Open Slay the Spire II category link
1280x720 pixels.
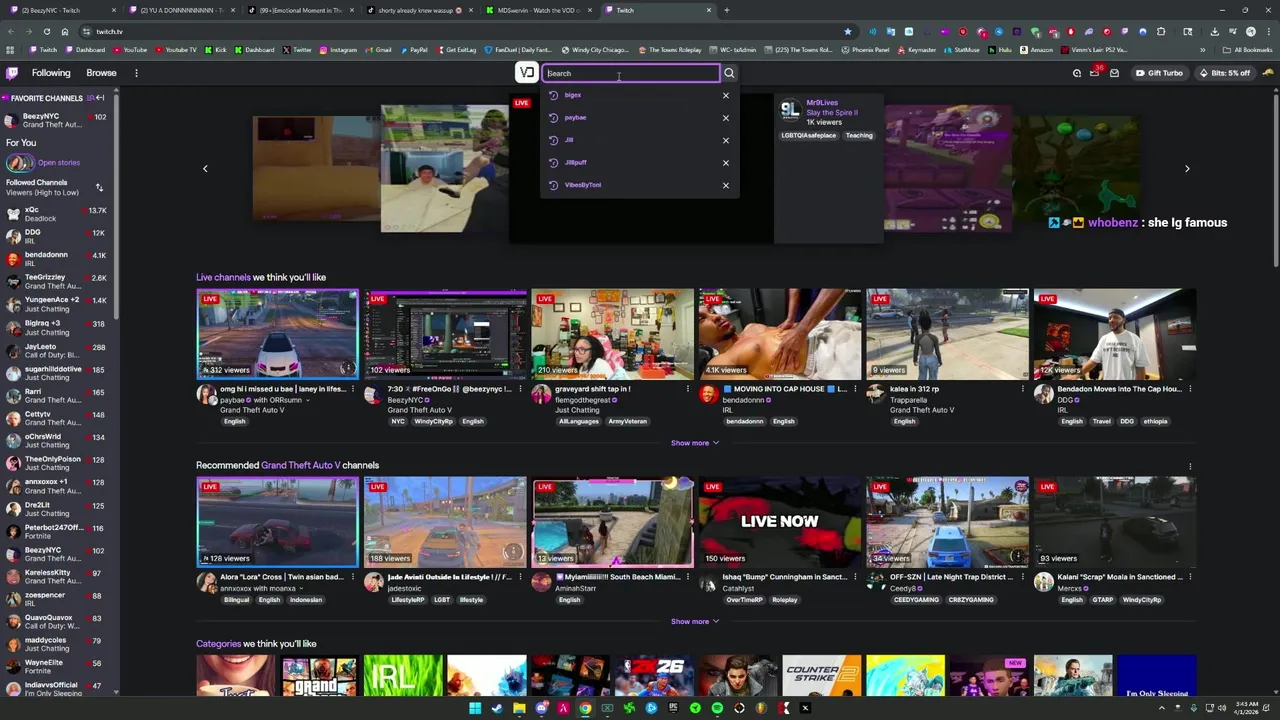pyautogui.click(x=832, y=113)
